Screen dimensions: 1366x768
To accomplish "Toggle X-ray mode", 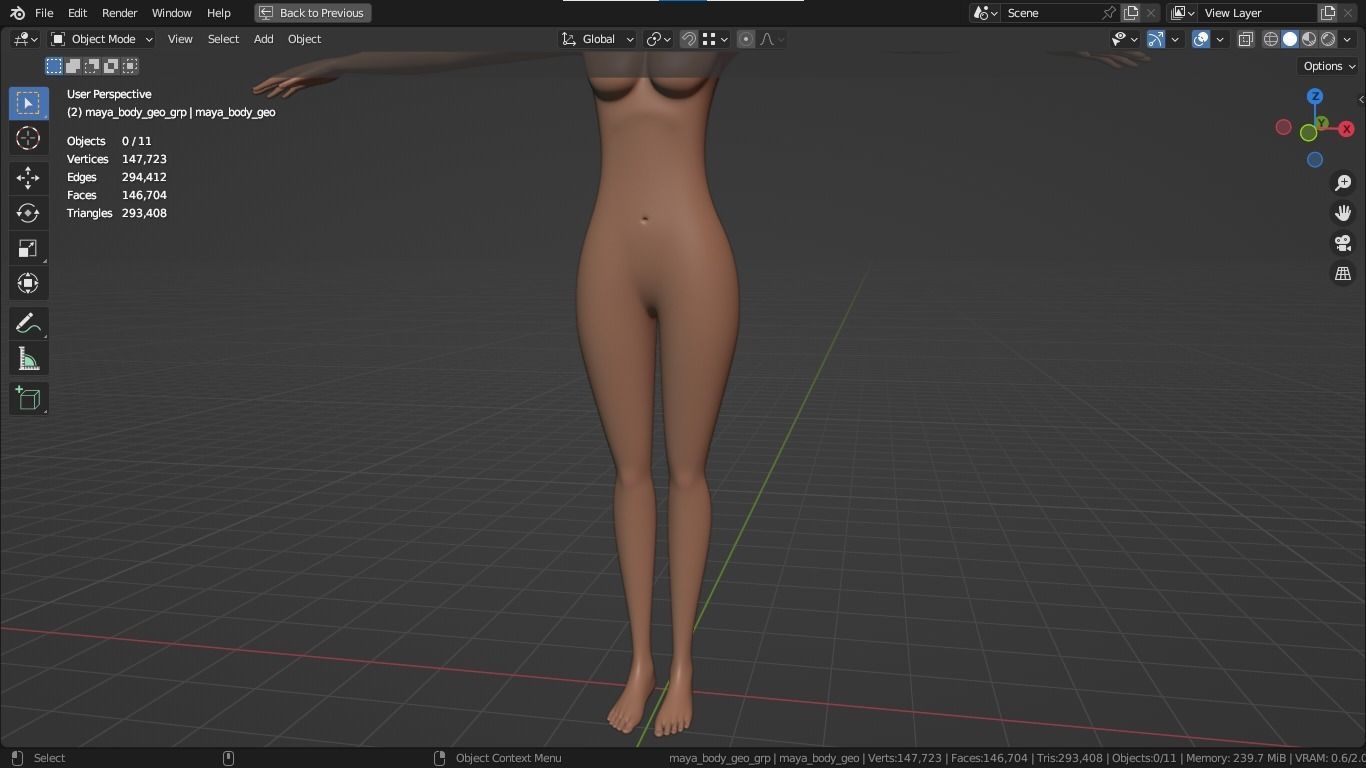I will pyautogui.click(x=1245, y=39).
